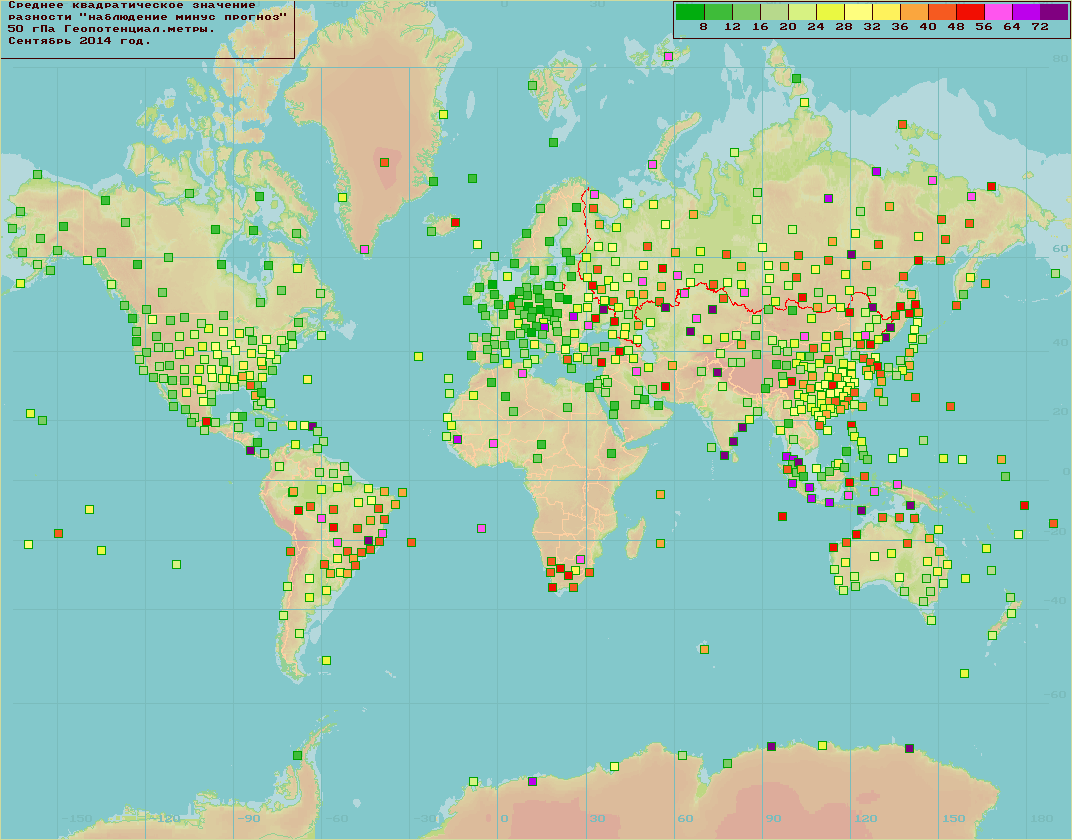
Task: Click the bottom longitude label 90
Action: point(773,819)
